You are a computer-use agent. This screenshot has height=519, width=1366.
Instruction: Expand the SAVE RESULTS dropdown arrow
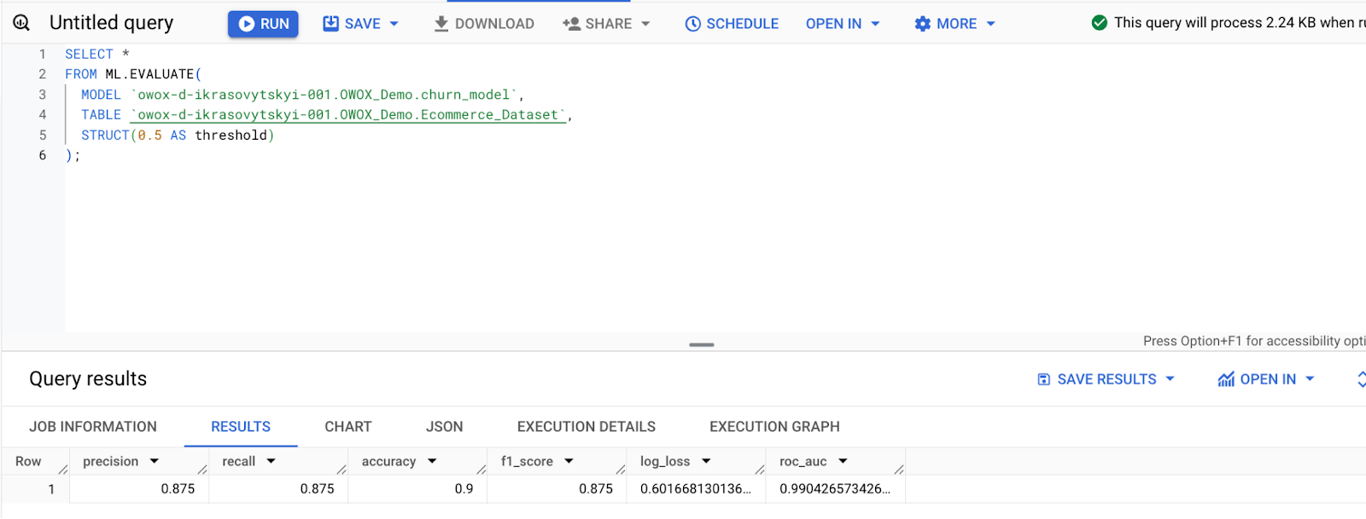(1170, 379)
